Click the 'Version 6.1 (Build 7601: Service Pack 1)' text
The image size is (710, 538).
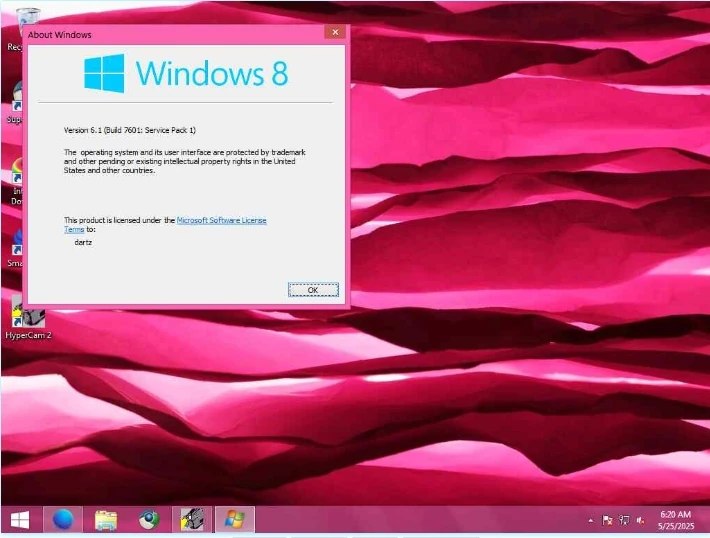(130, 130)
